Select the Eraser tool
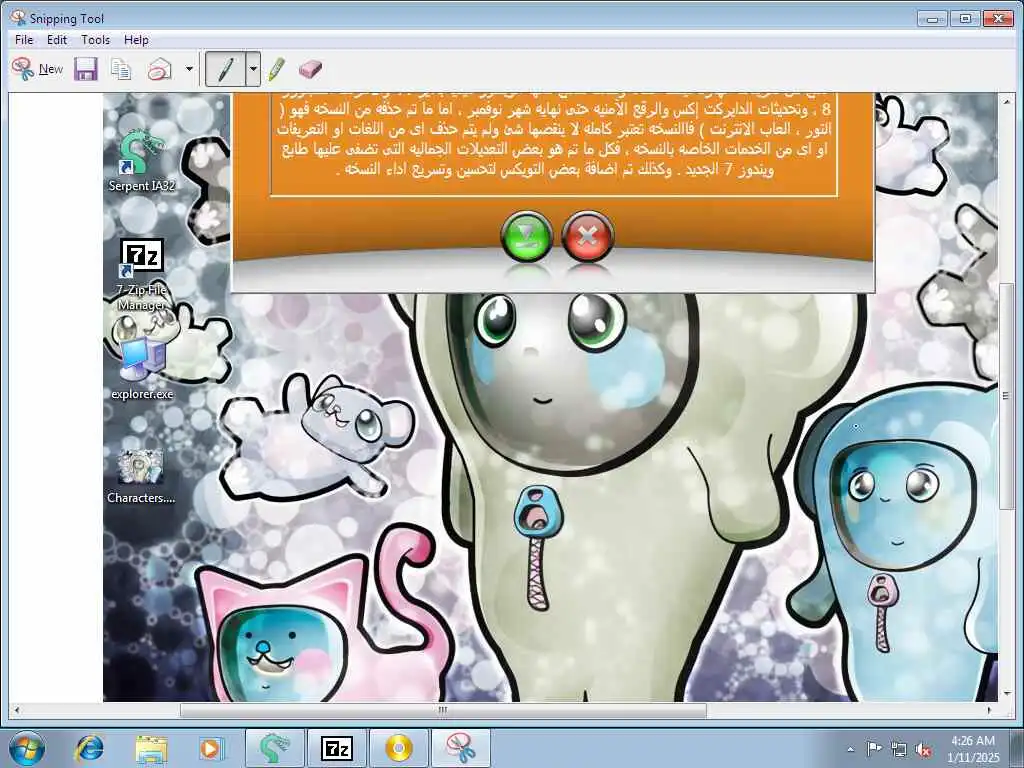 (x=310, y=69)
